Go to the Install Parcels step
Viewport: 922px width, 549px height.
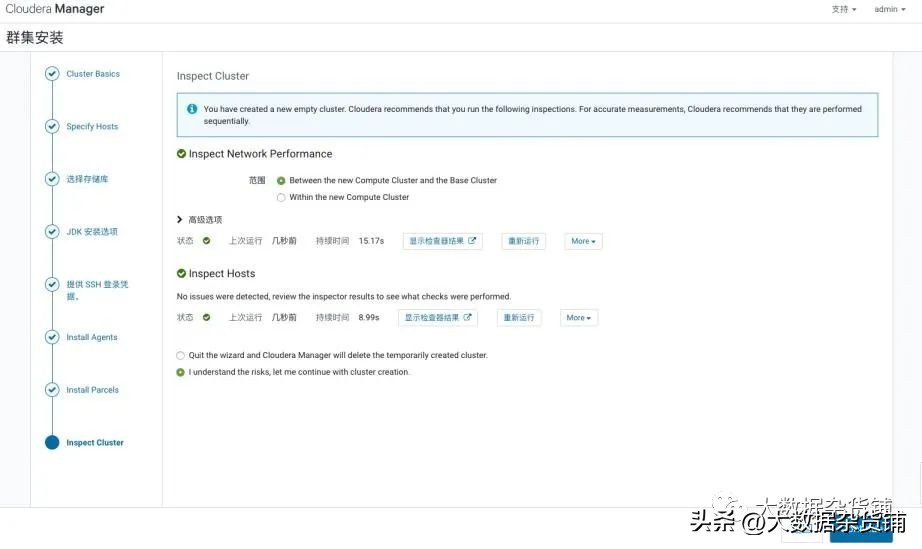(92, 390)
